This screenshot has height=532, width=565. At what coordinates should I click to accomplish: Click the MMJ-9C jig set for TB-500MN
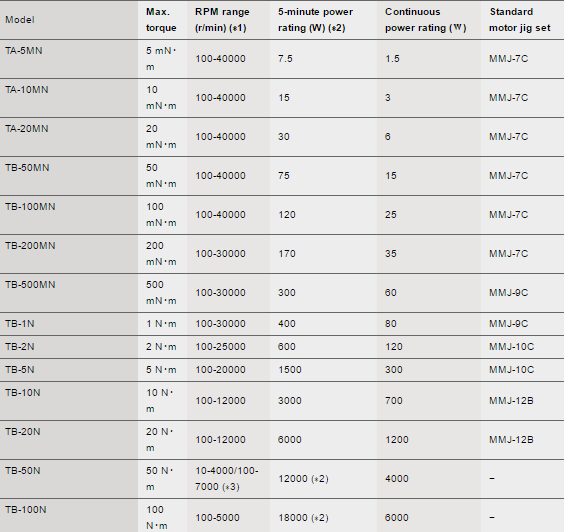[x=508, y=292]
